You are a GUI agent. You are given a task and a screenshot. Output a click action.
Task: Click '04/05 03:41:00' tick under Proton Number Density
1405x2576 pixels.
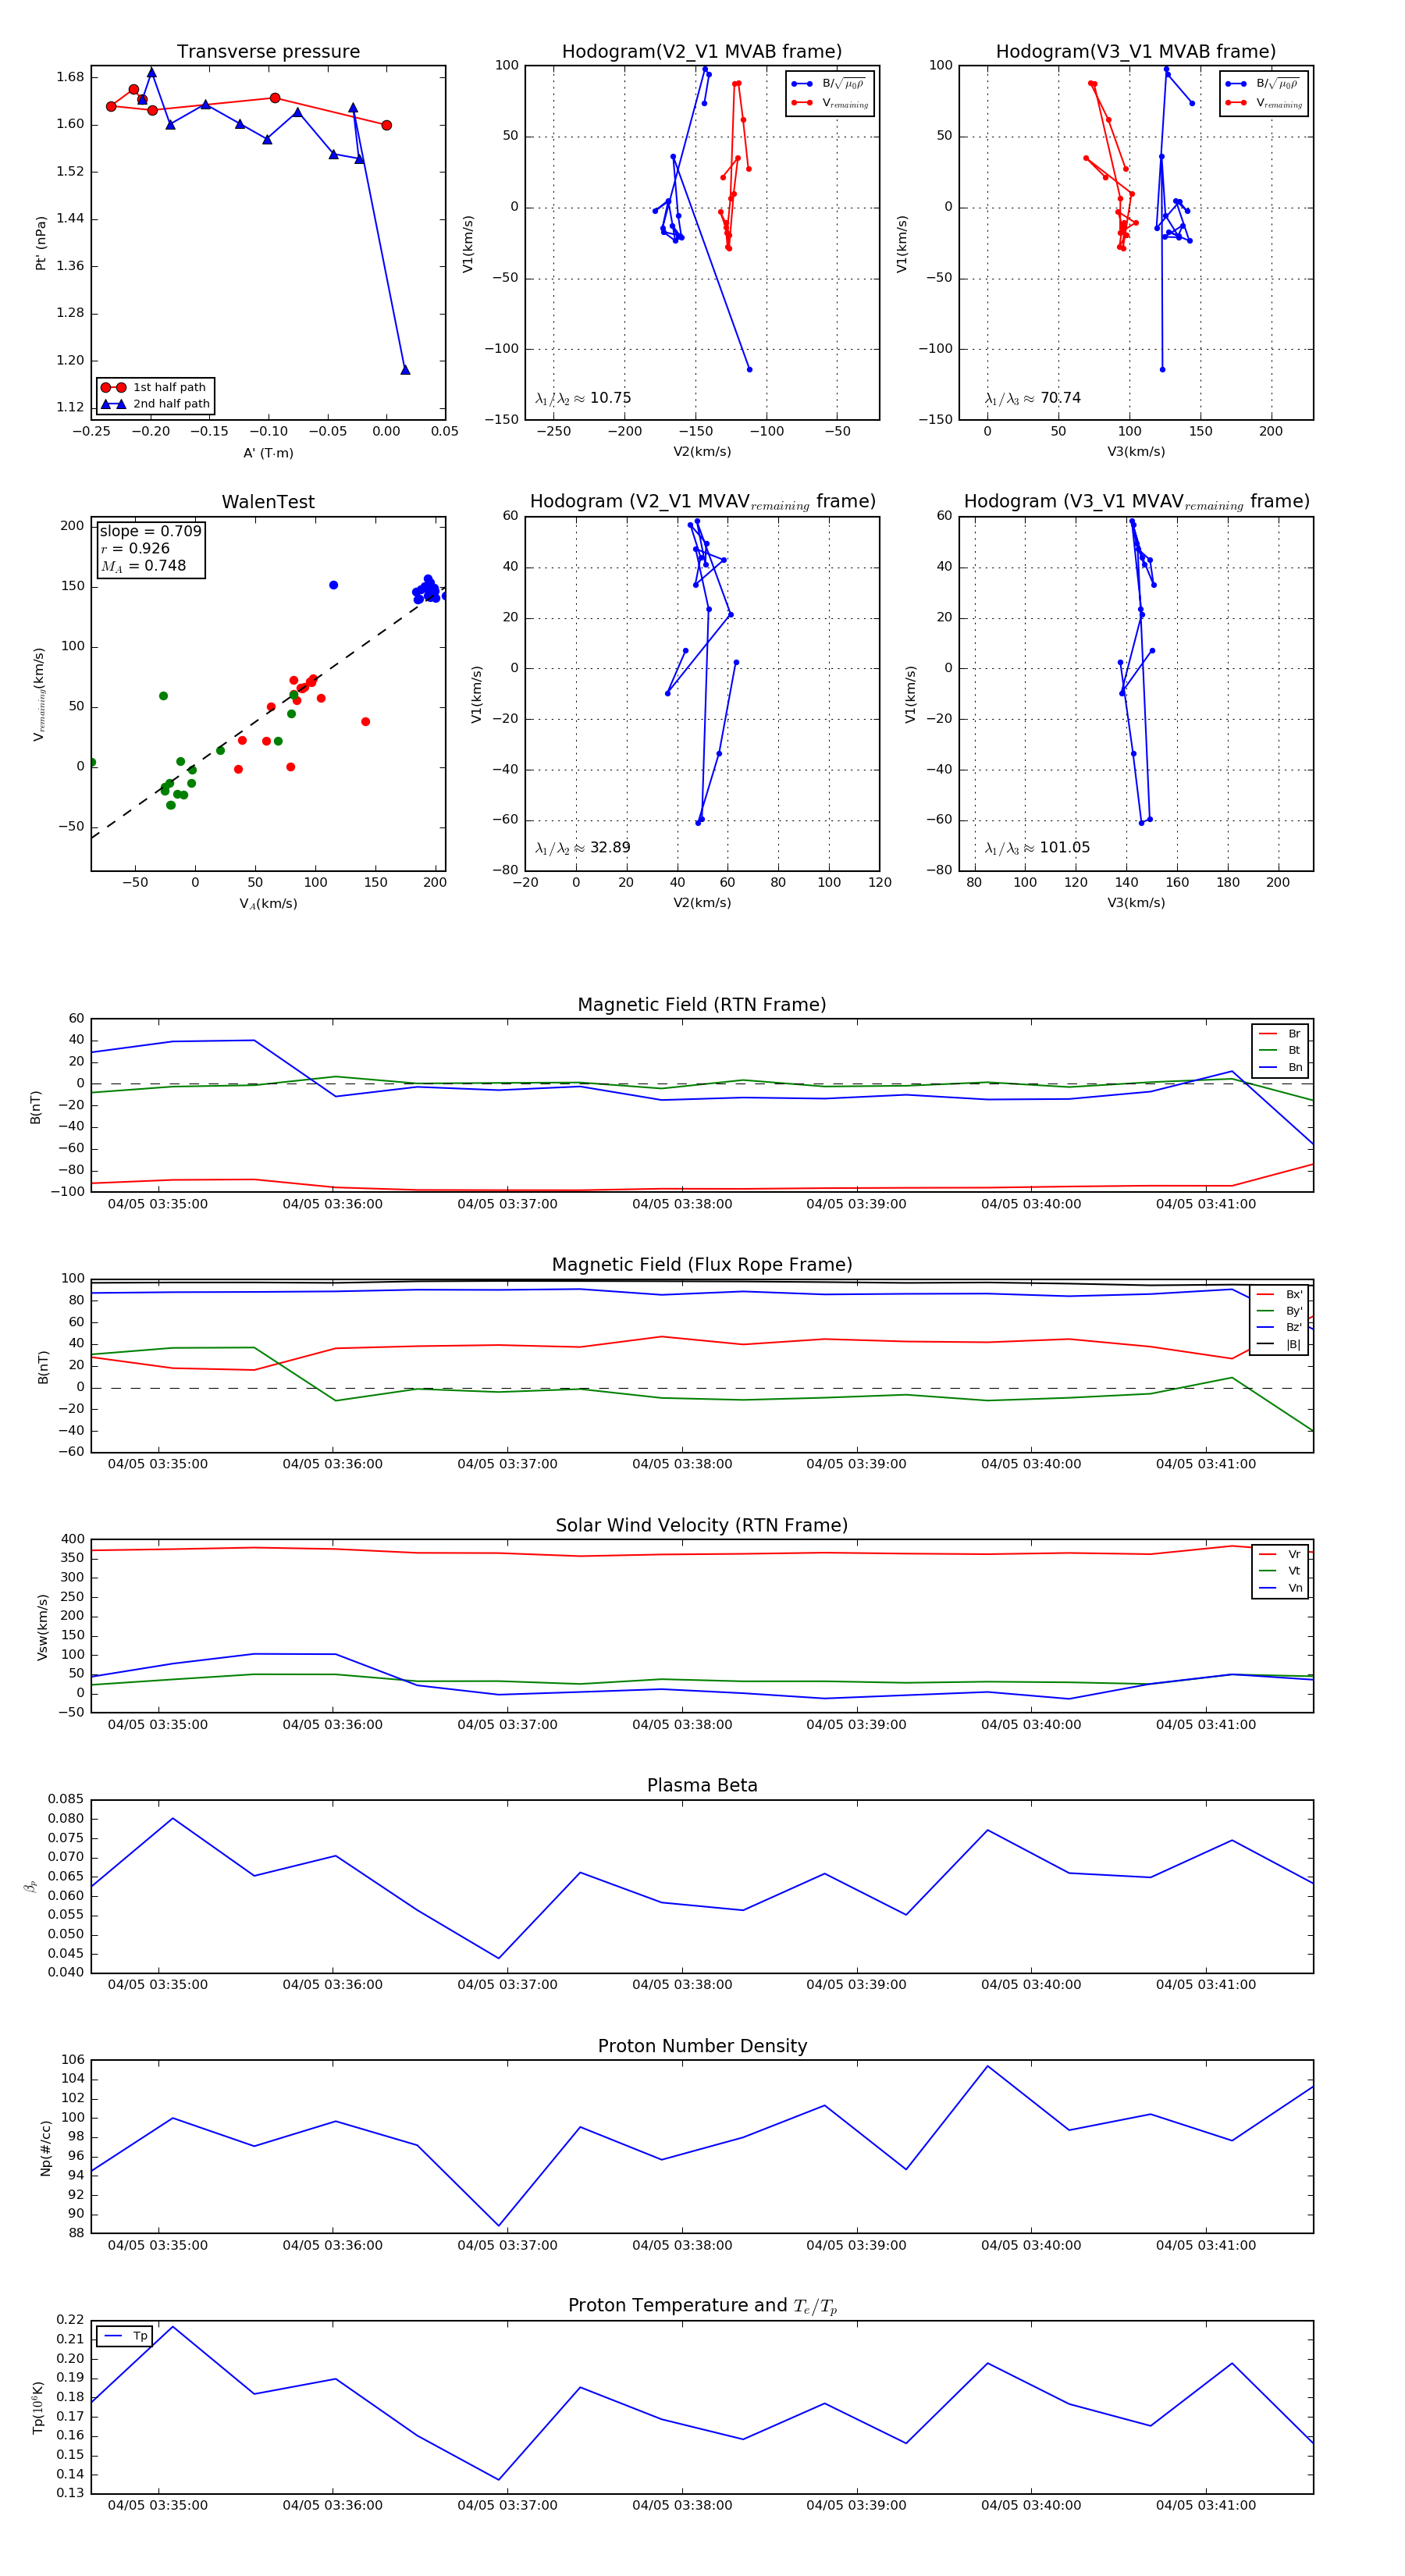(1206, 2245)
